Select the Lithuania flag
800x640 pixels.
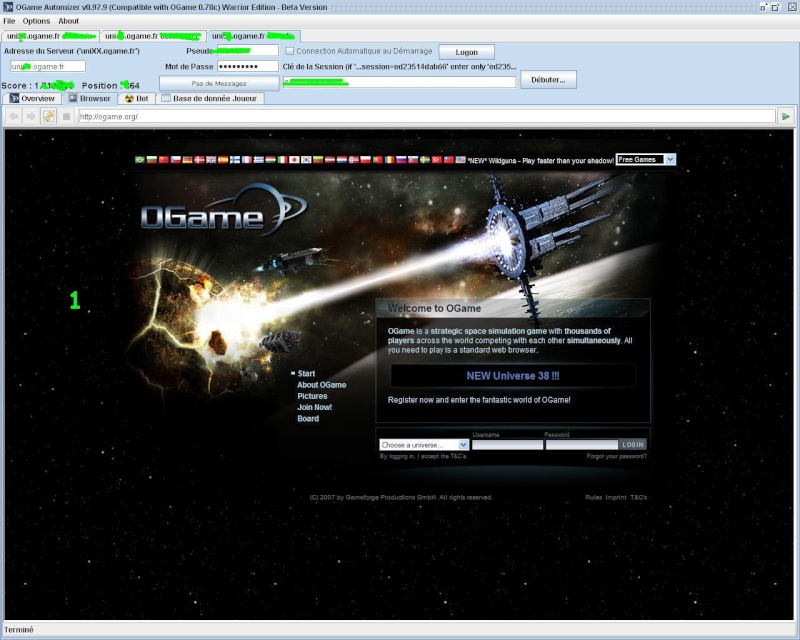(x=318, y=160)
